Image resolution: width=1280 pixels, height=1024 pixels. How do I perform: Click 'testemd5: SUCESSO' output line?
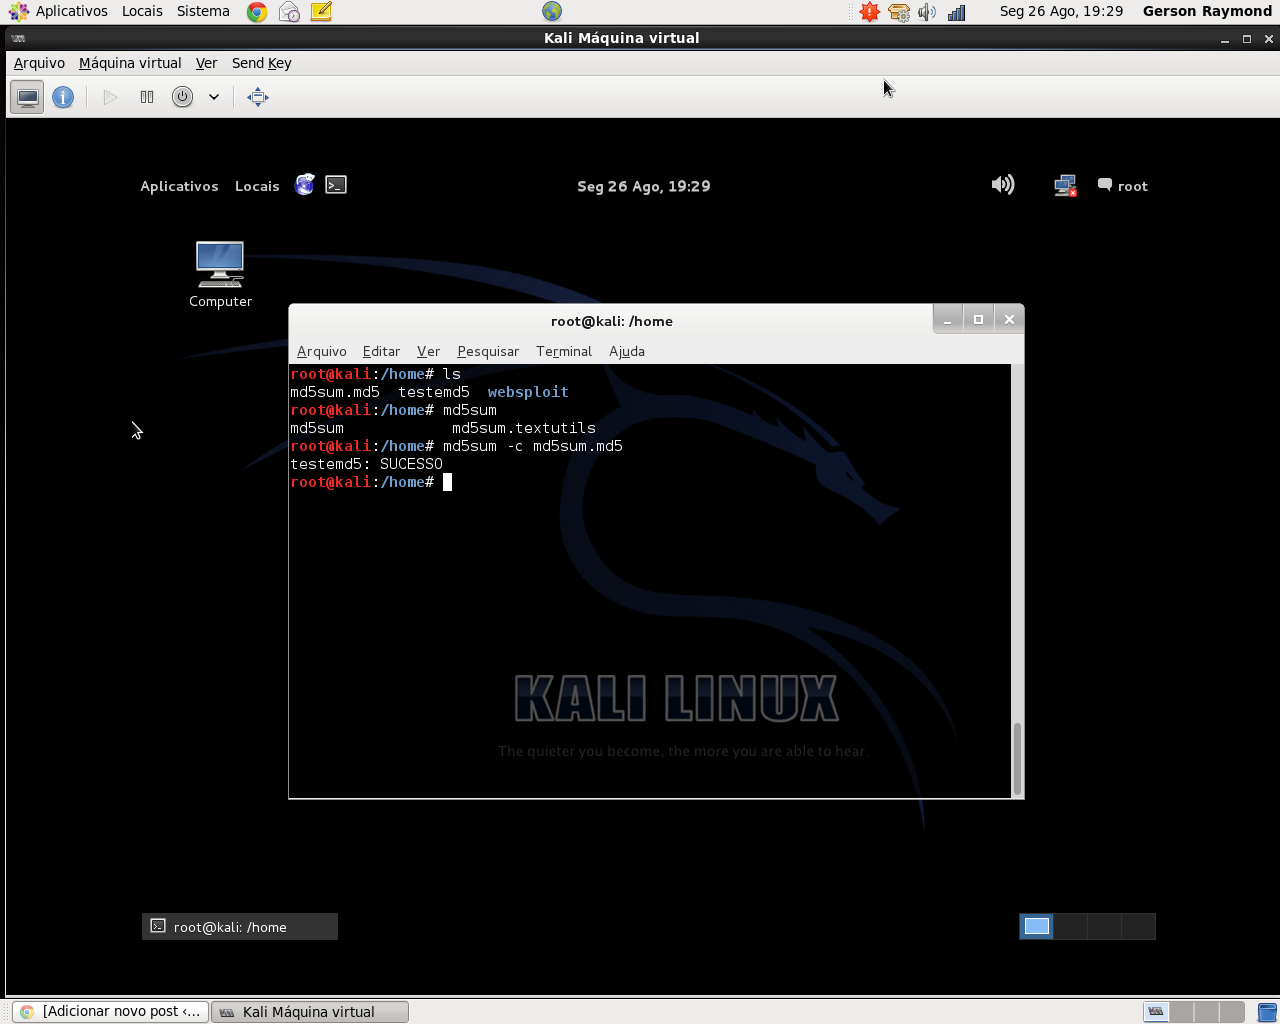[366, 464]
